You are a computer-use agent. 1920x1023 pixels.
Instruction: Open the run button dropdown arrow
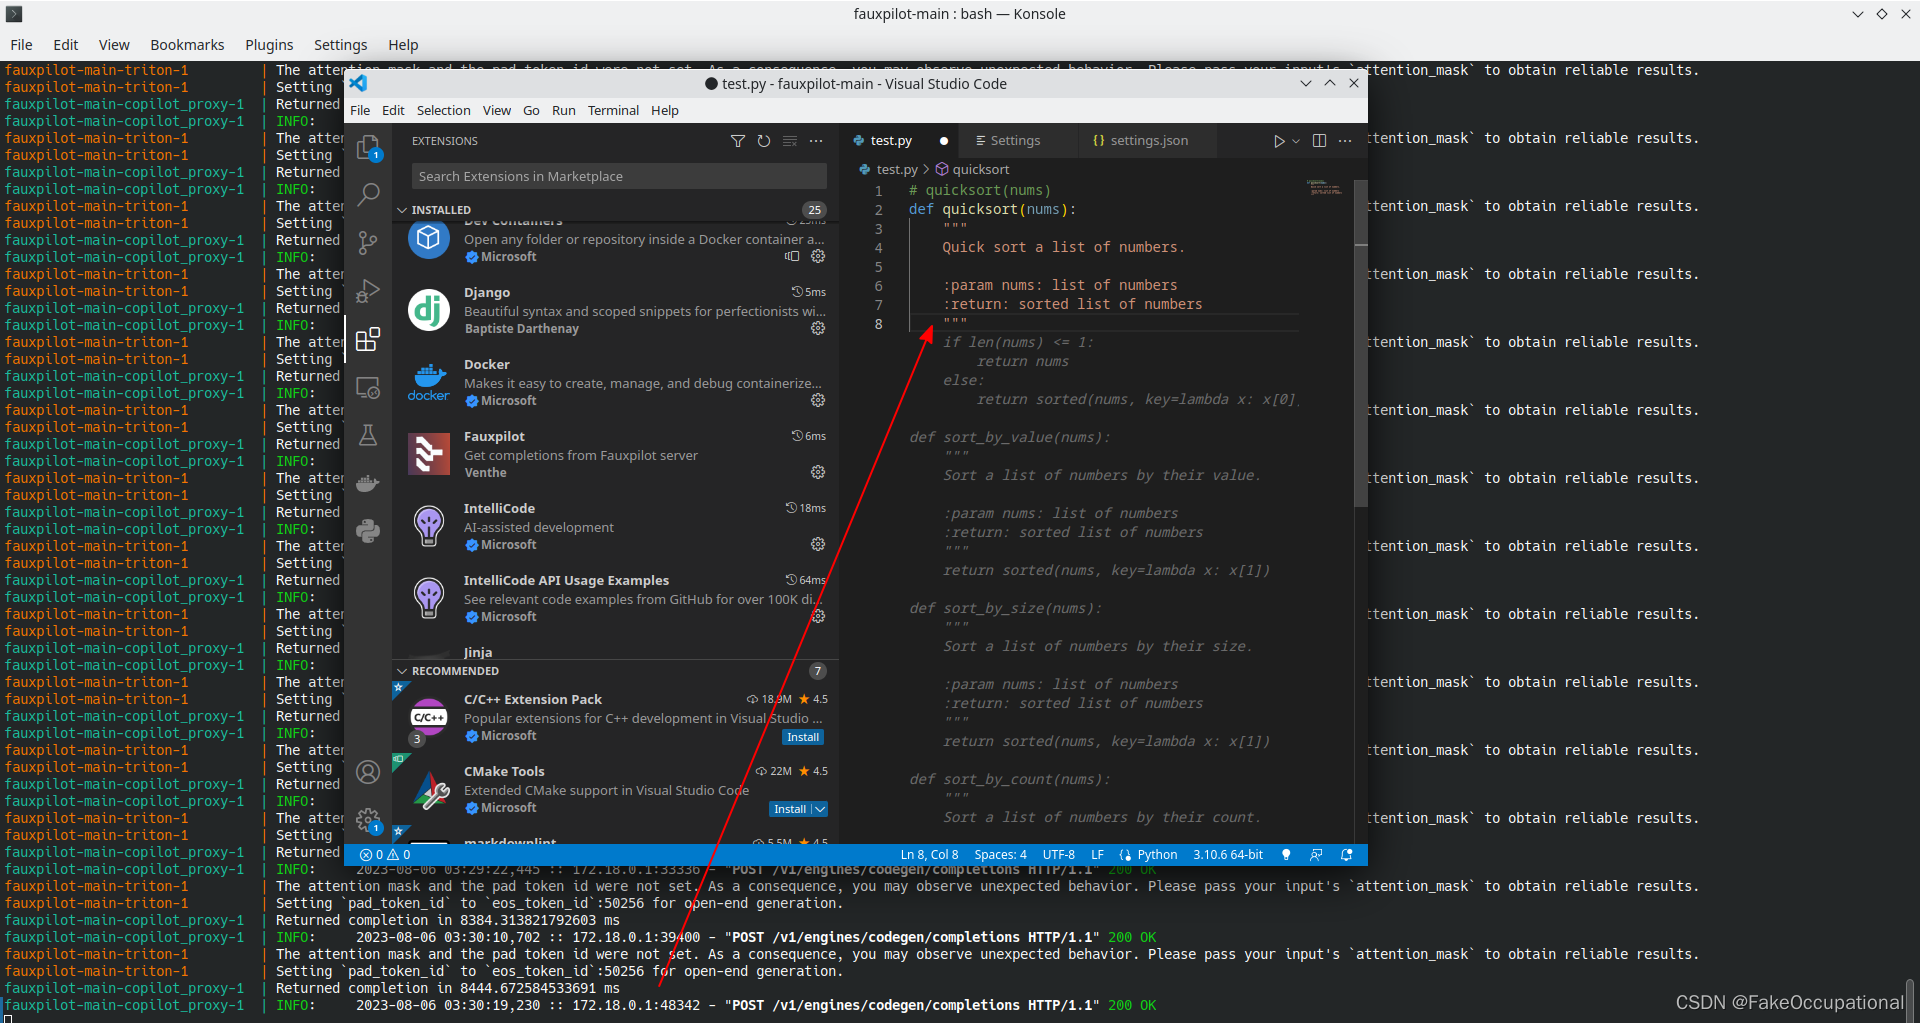tap(1296, 141)
